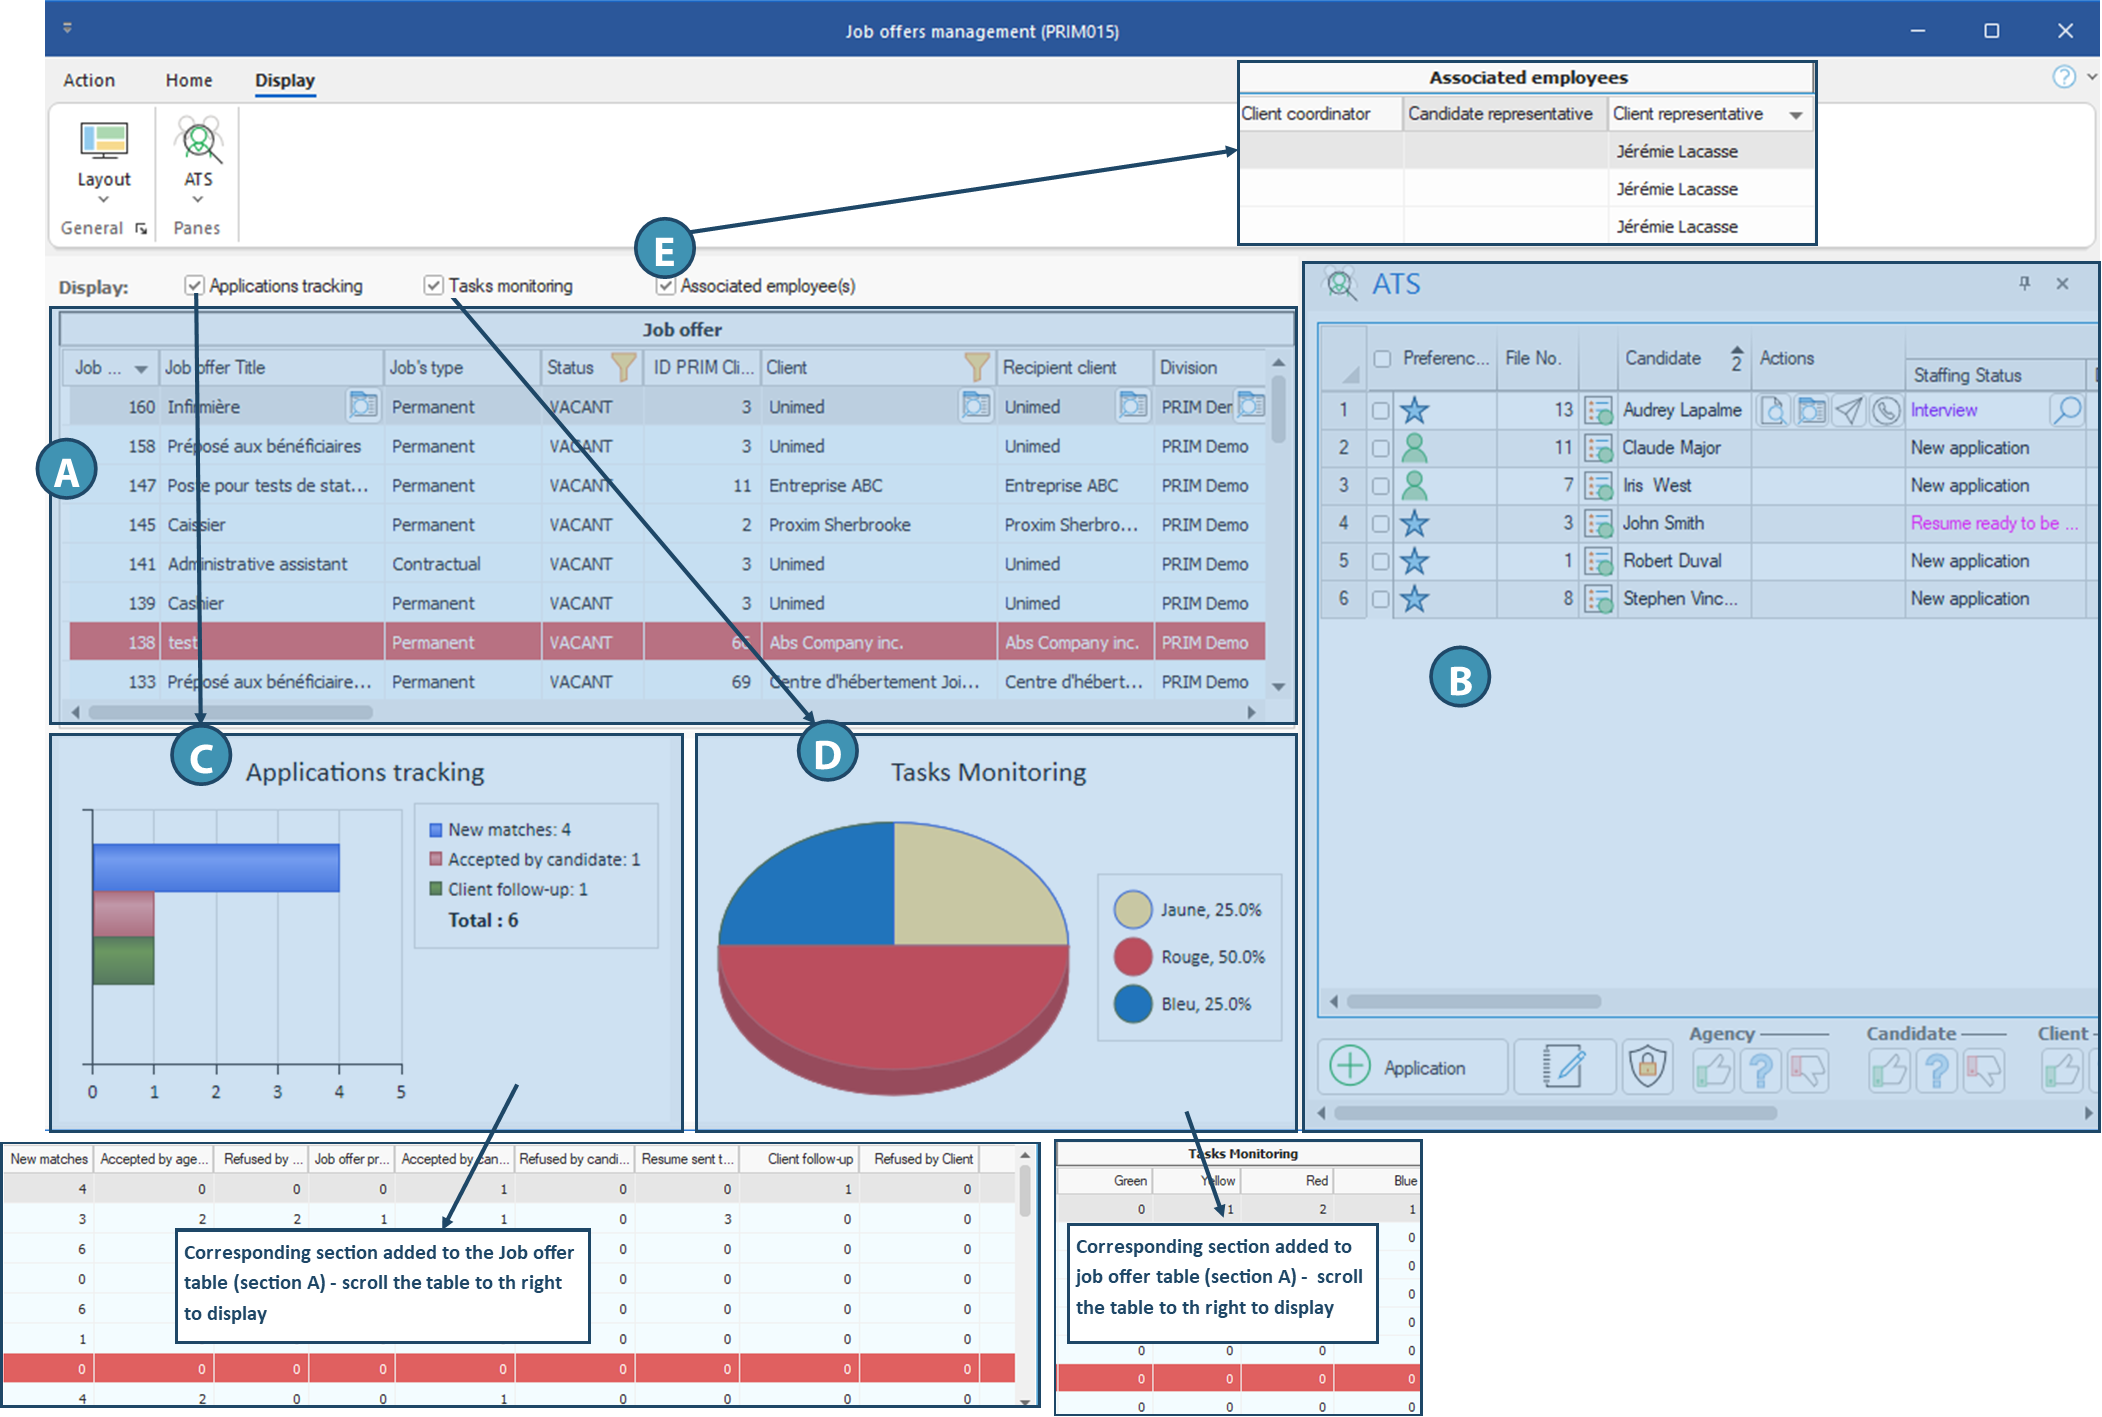This screenshot has width=2102, height=1417.
Task: Click Candidate thumbs-down refuse icon
Action: coord(1984,1071)
